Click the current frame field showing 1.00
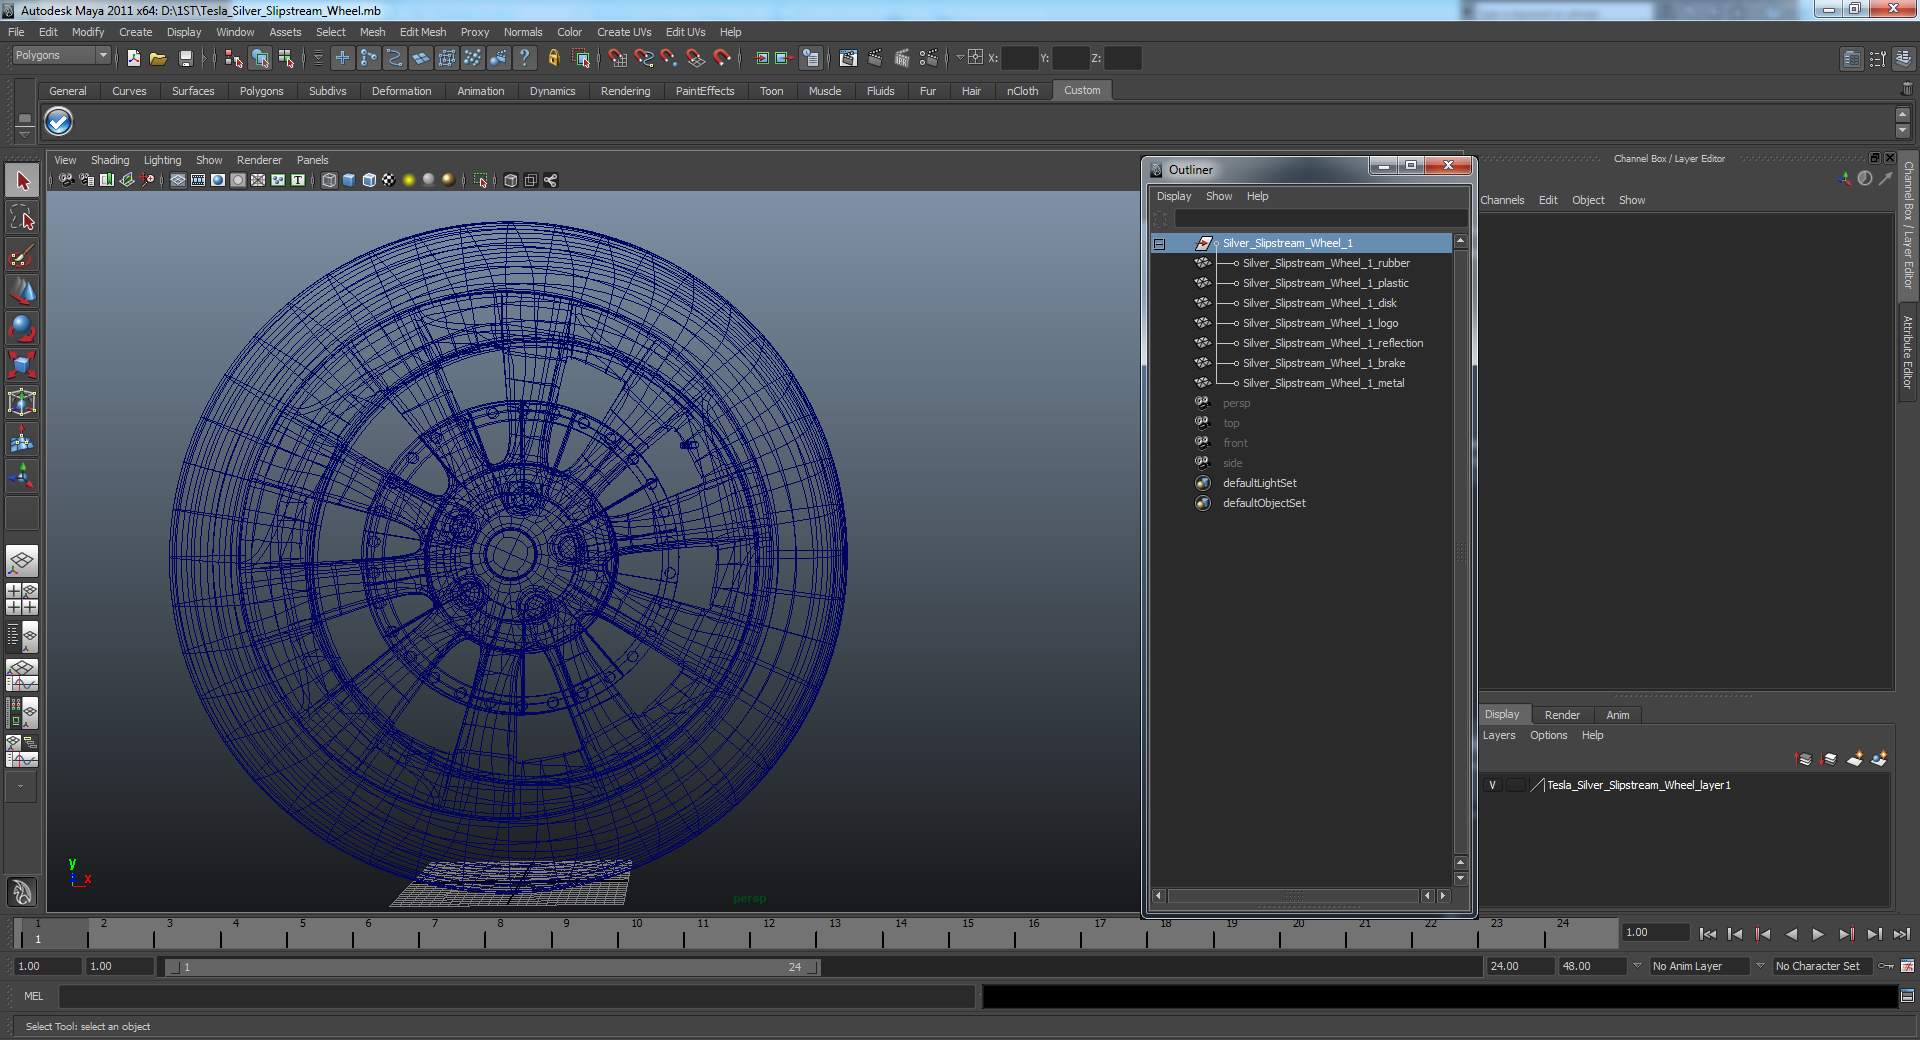This screenshot has width=1920, height=1040. pyautogui.click(x=1655, y=932)
